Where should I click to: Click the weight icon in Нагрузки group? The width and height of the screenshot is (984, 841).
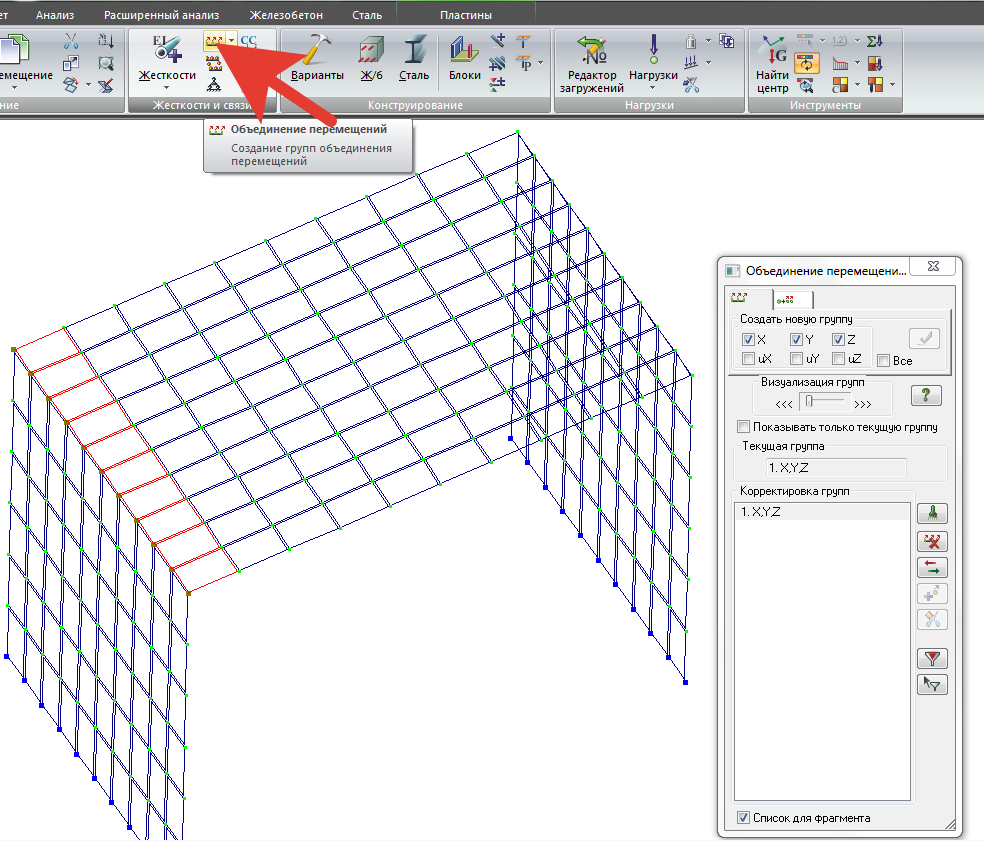691,41
